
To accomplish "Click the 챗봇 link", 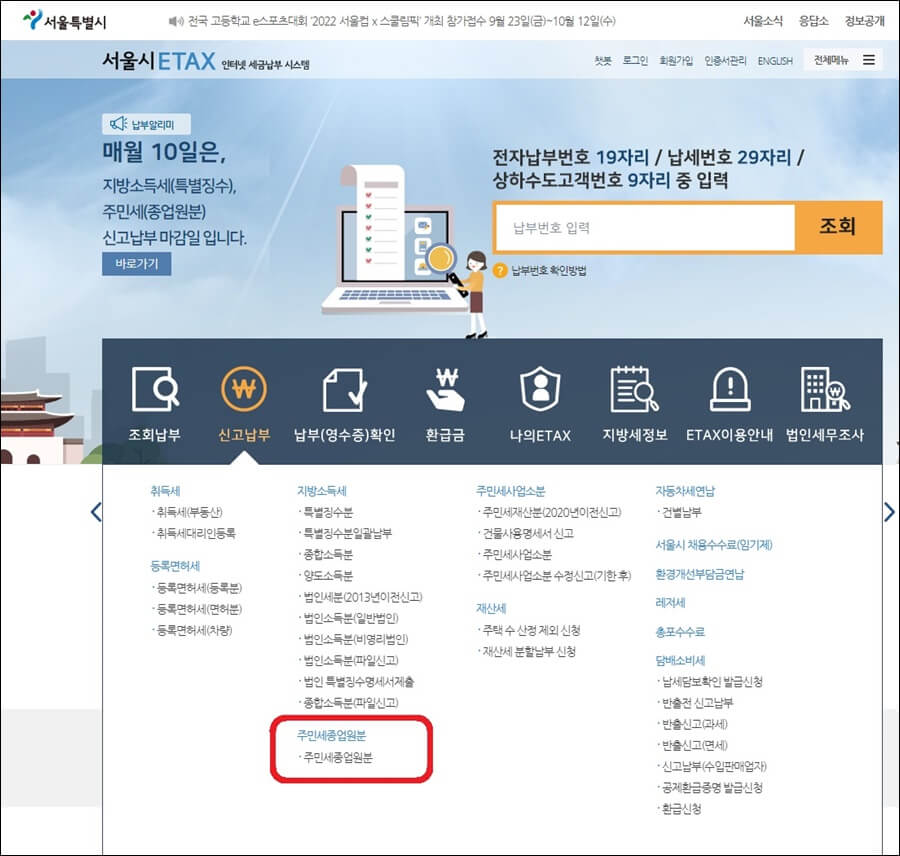I will click(603, 61).
